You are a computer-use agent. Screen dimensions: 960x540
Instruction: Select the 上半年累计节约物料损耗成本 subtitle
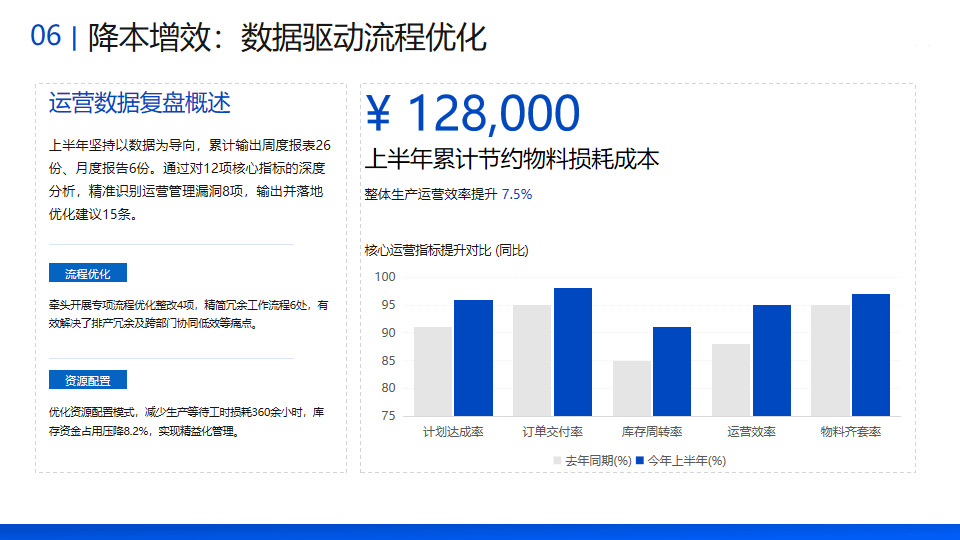coord(512,159)
